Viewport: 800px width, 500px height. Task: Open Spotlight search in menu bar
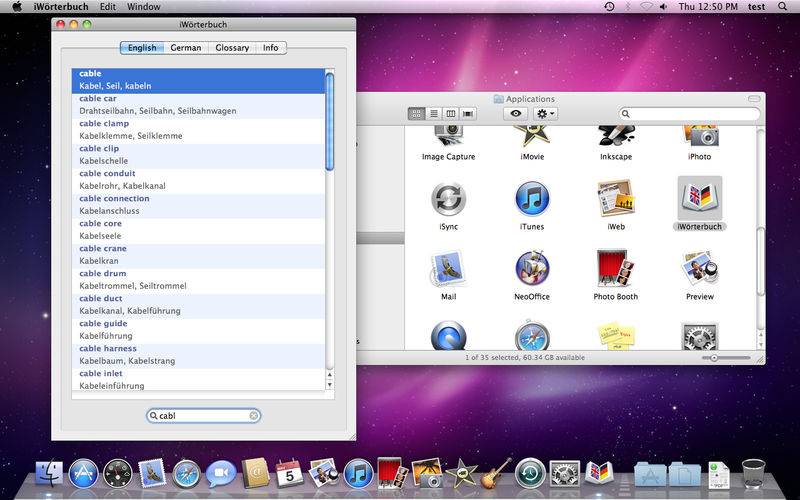783,7
